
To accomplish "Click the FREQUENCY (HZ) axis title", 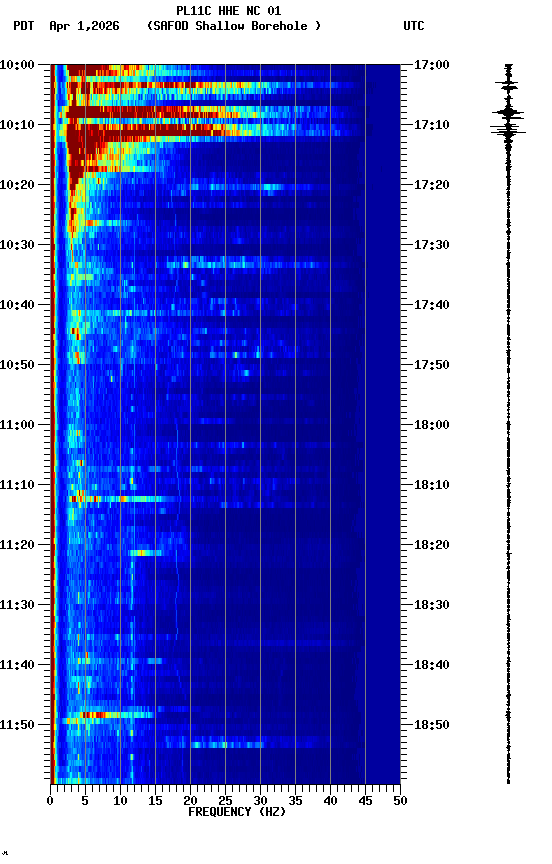I will click(237, 812).
